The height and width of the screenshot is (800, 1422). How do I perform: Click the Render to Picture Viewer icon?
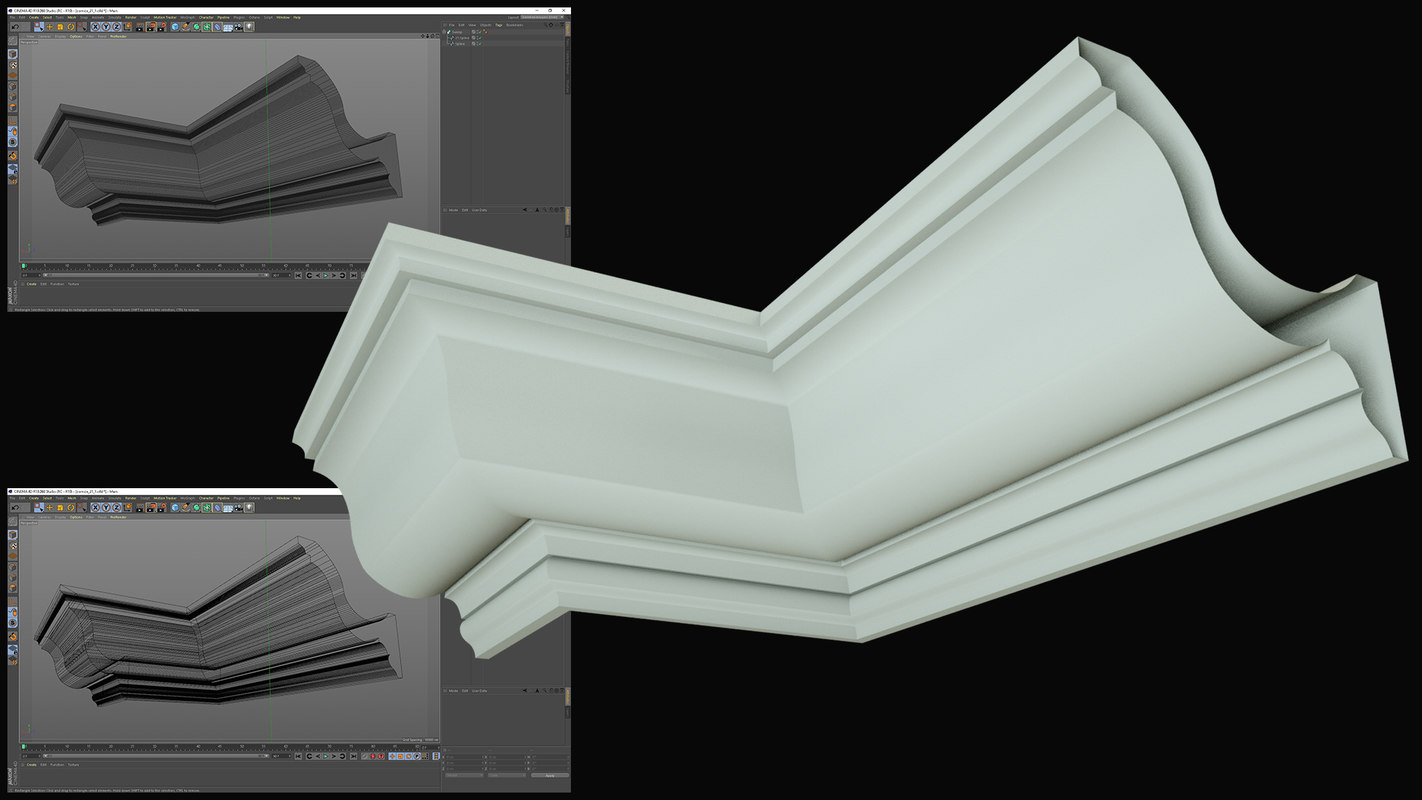coord(149,28)
